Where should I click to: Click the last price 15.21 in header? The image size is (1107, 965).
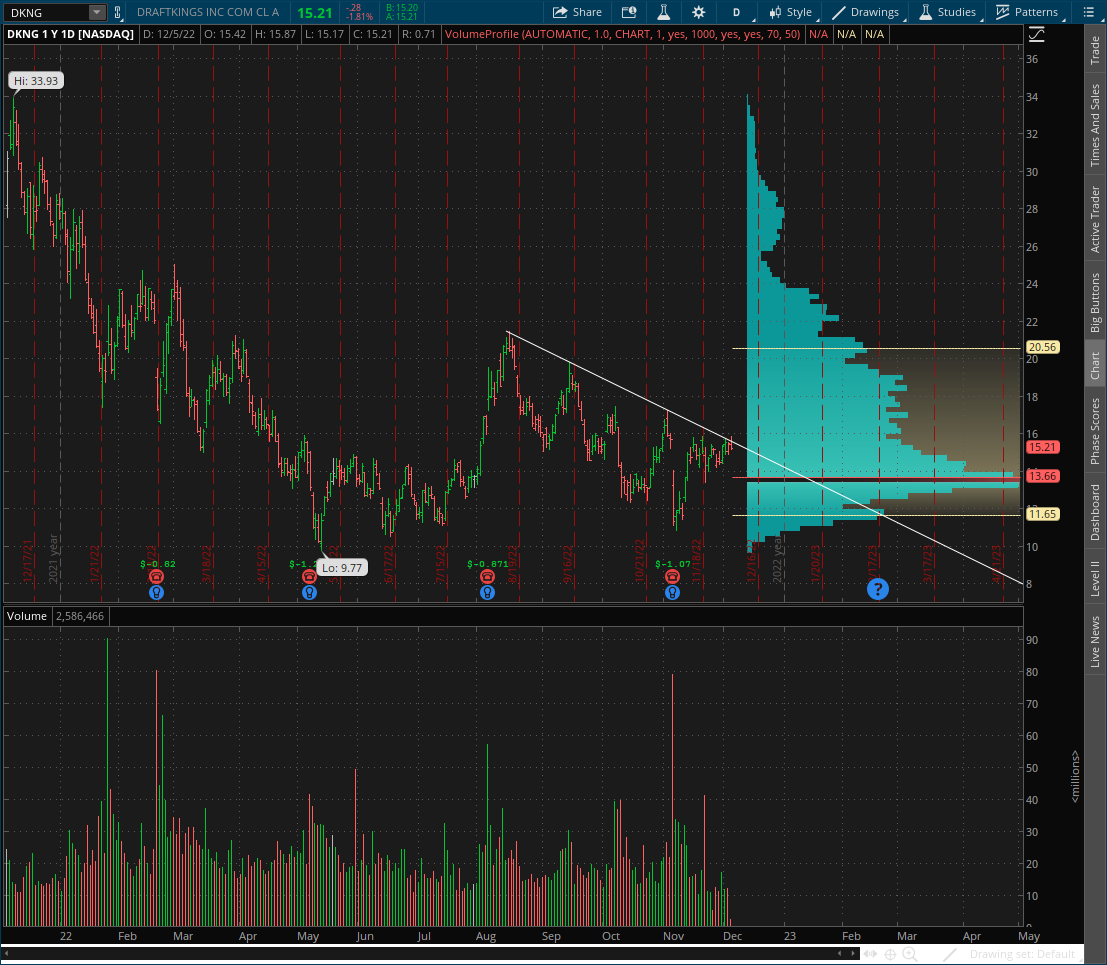point(315,13)
